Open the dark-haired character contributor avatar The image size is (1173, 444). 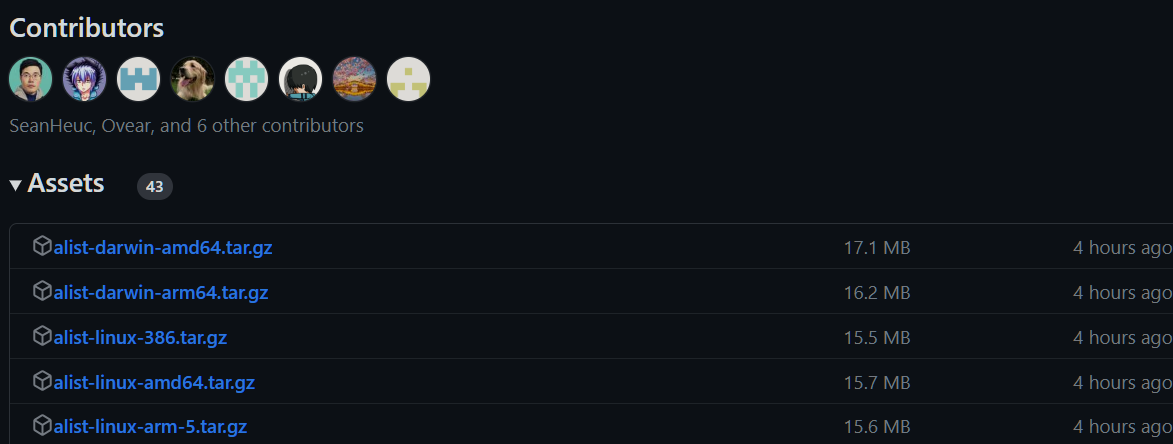300,79
